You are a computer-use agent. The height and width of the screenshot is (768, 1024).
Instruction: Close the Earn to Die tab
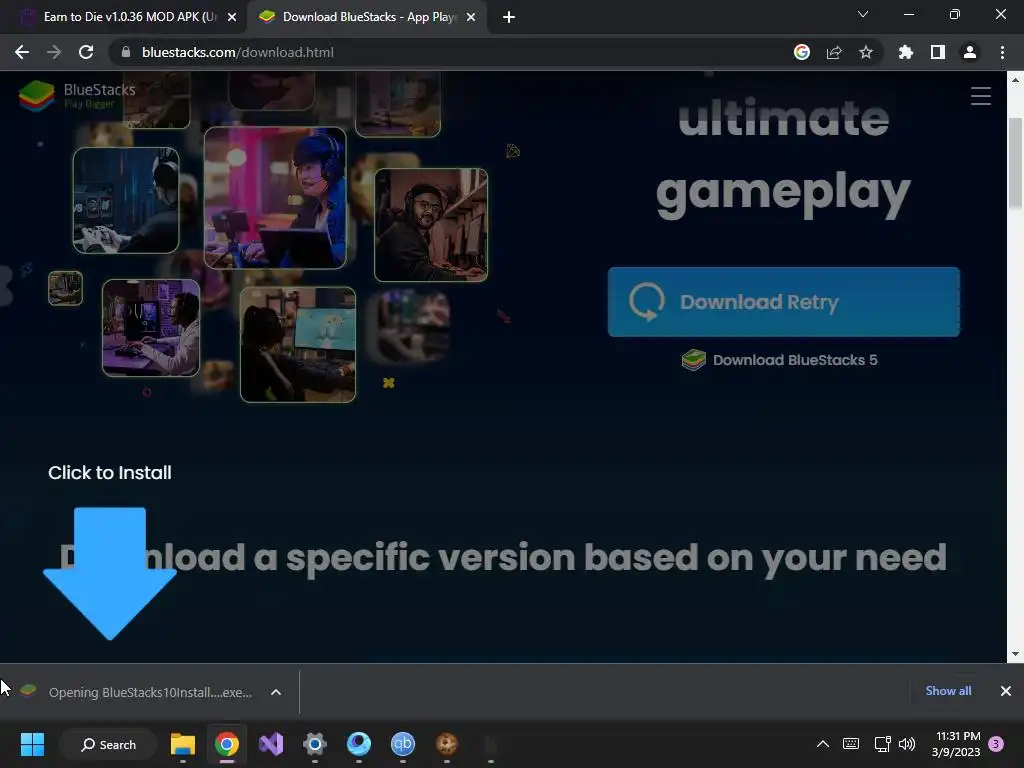[232, 17]
